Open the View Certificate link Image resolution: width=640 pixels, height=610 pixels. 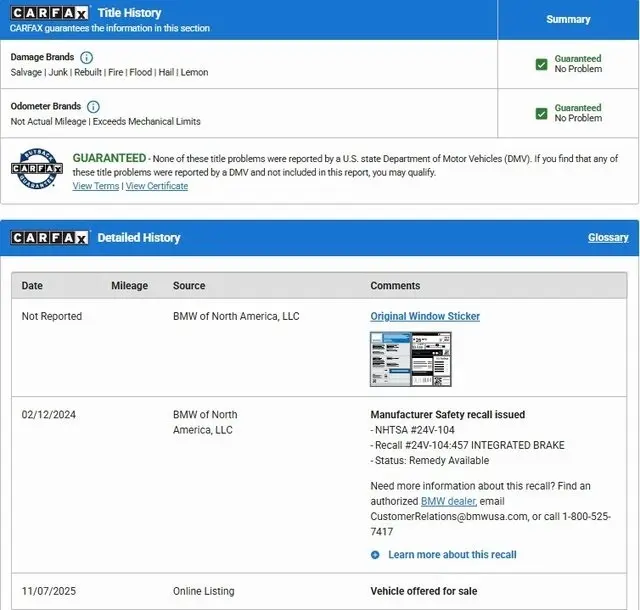(x=157, y=186)
